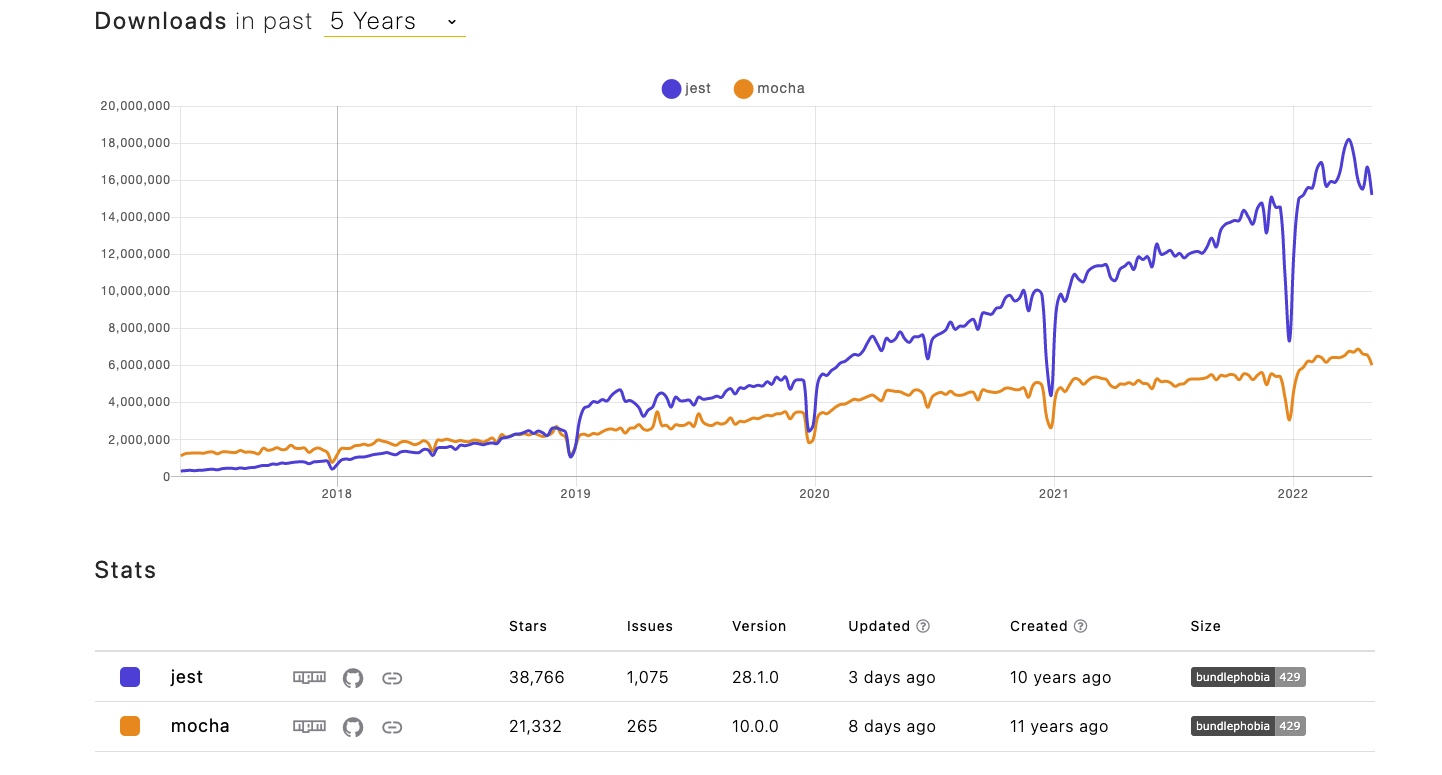The image size is (1442, 775).
Task: Click the jest package name in stats
Action: click(187, 677)
